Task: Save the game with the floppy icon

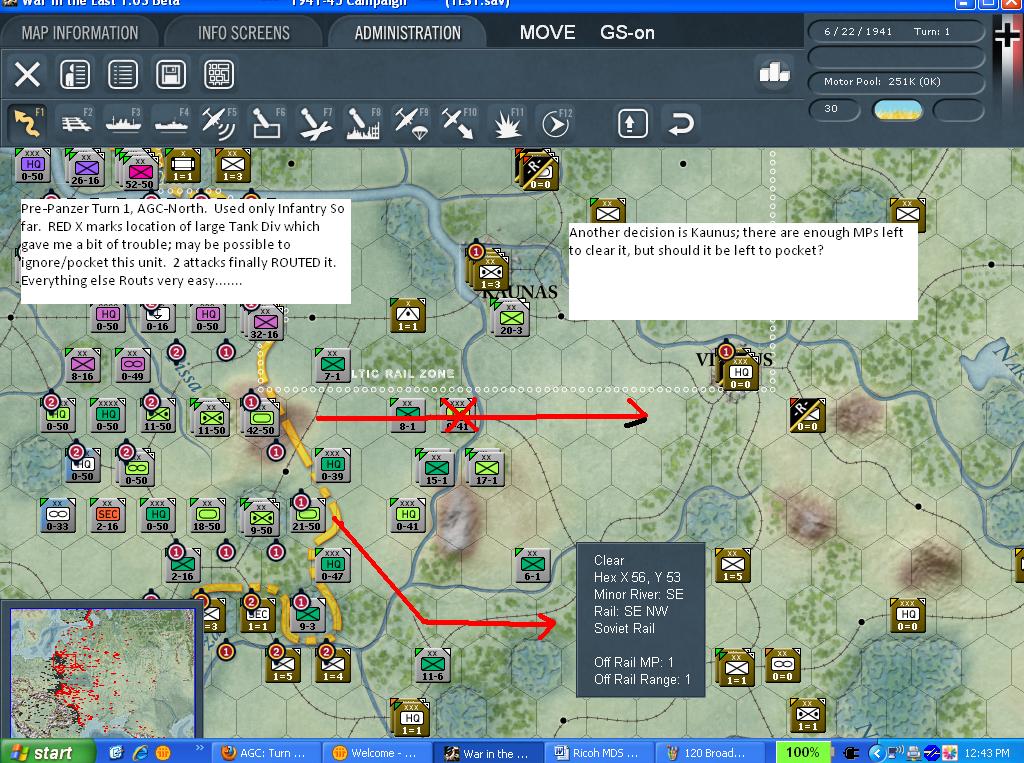Action: [170, 74]
